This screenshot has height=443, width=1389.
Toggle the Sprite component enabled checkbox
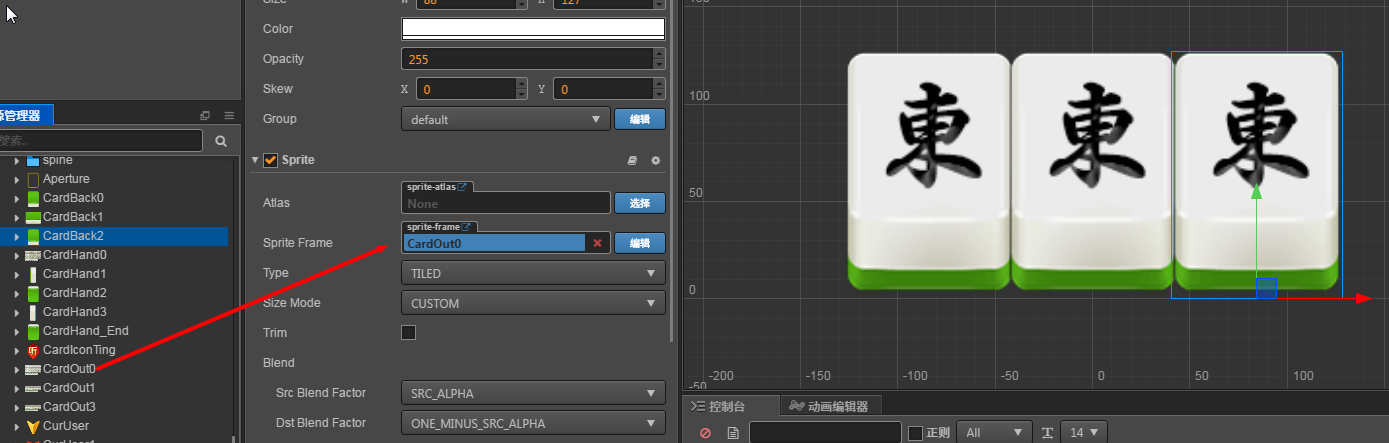(270, 160)
